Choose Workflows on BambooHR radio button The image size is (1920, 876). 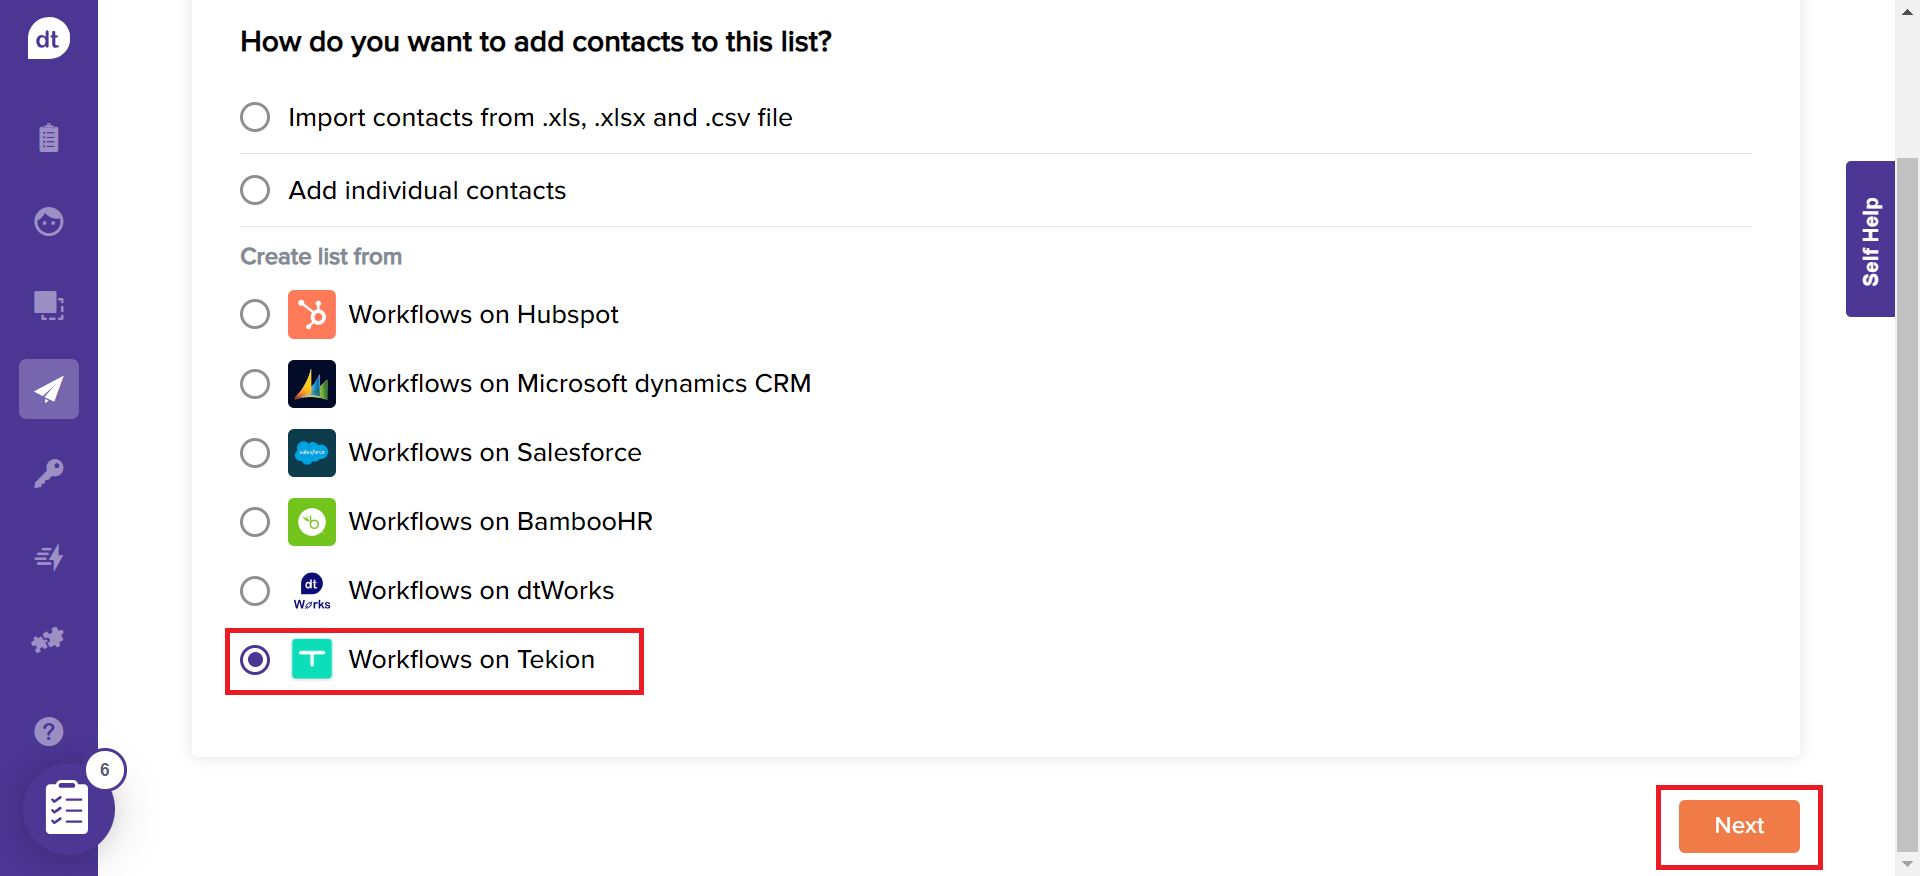point(255,522)
